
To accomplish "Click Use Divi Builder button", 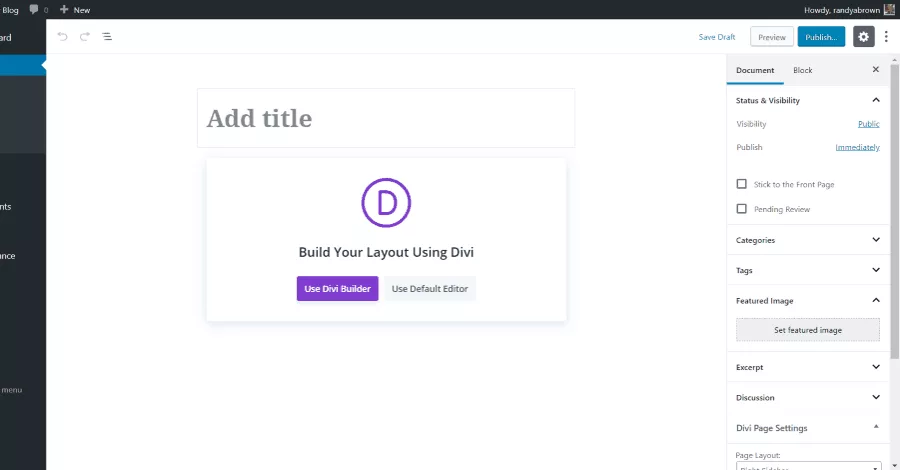I will click(338, 289).
